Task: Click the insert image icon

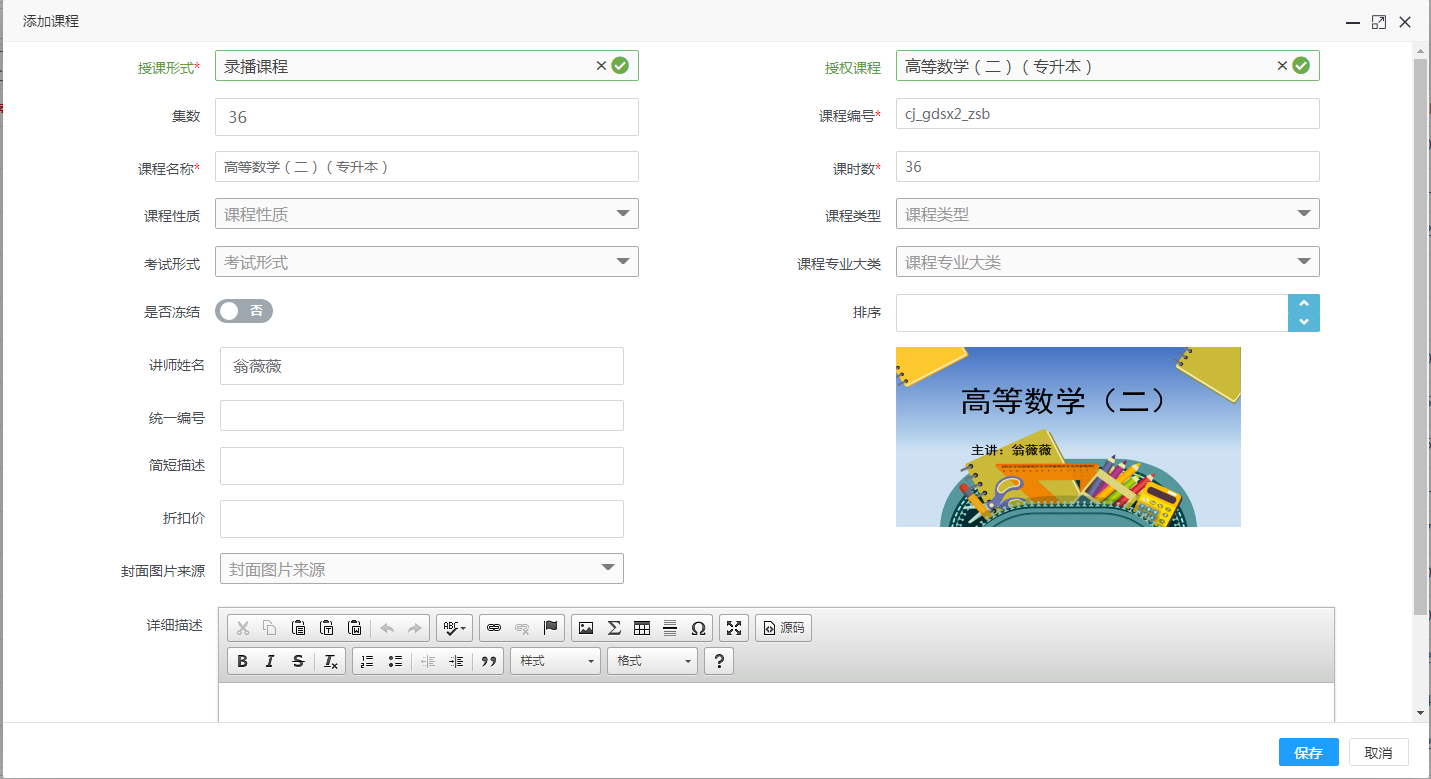Action: pyautogui.click(x=586, y=628)
